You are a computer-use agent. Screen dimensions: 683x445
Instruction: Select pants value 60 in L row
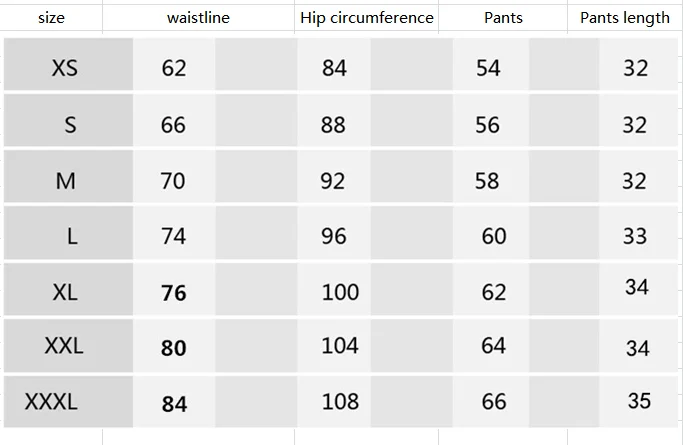pos(494,236)
